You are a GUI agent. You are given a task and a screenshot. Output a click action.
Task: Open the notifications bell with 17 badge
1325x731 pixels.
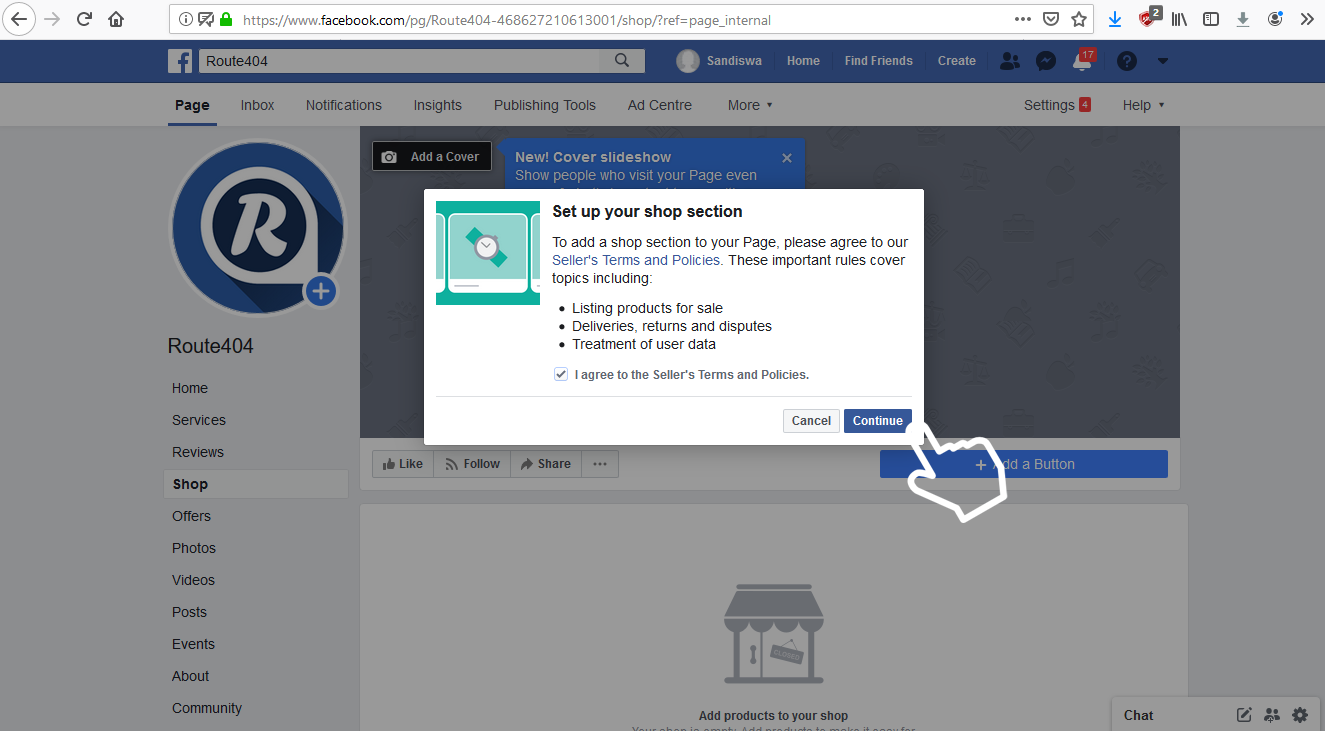tap(1082, 61)
